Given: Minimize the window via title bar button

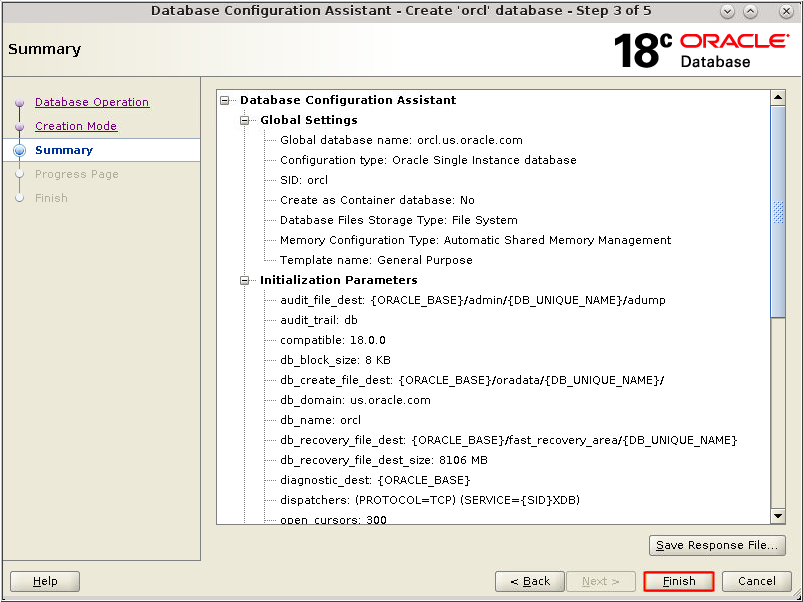Looking at the screenshot, I should pos(727,12).
